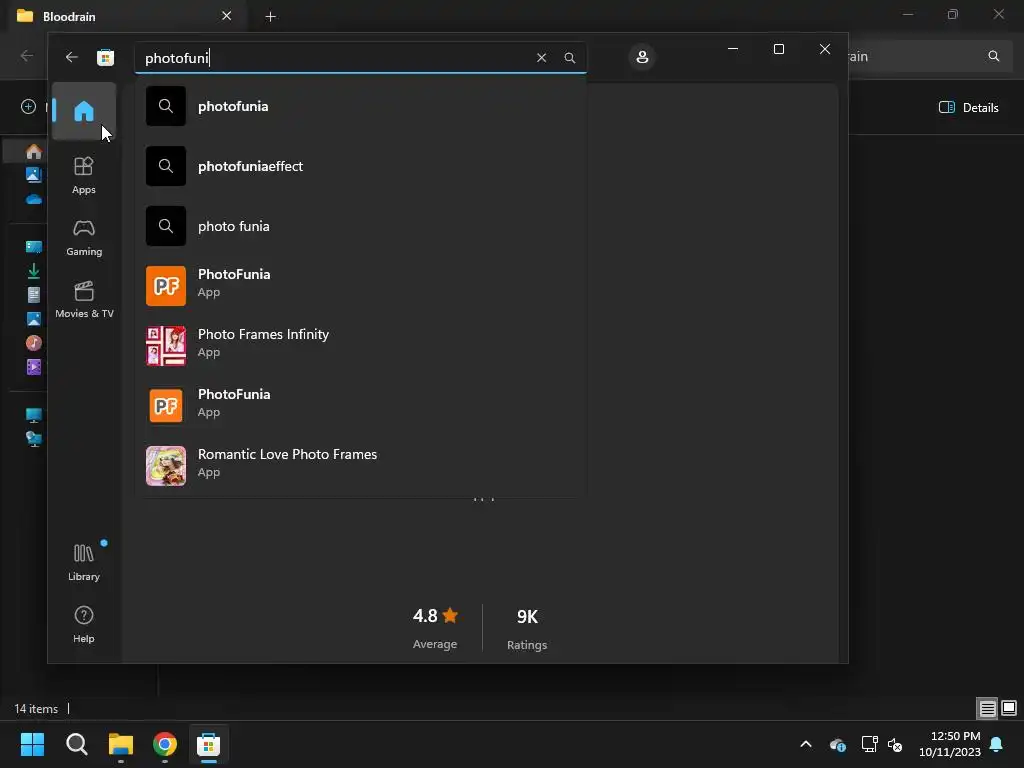Viewport: 1024px width, 768px height.
Task: Open Photo Frames Infinity app result
Action: pos(360,346)
